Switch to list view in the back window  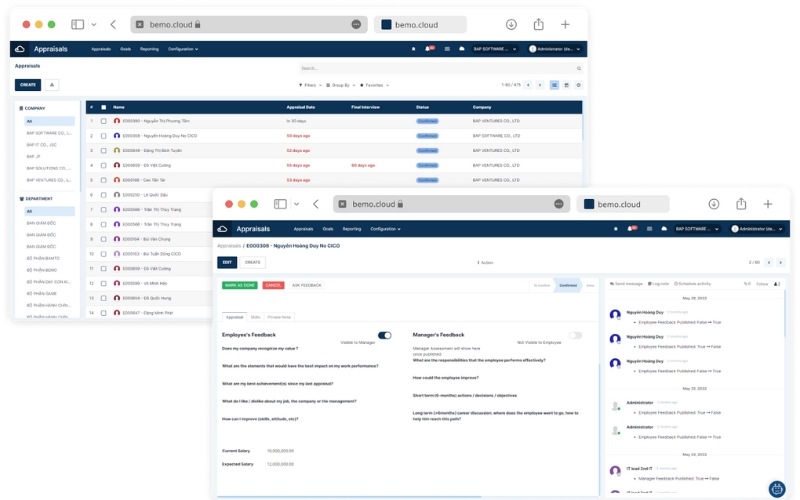(x=554, y=85)
